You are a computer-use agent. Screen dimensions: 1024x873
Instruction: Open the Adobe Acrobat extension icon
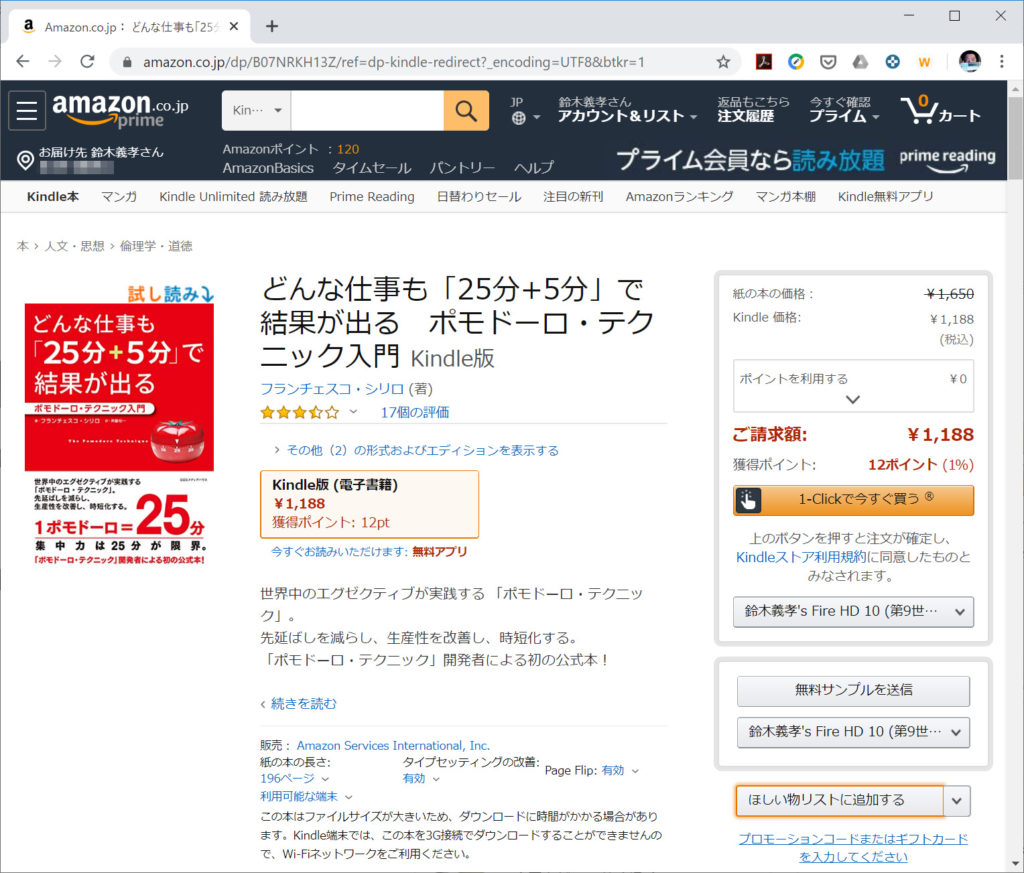[x=763, y=62]
